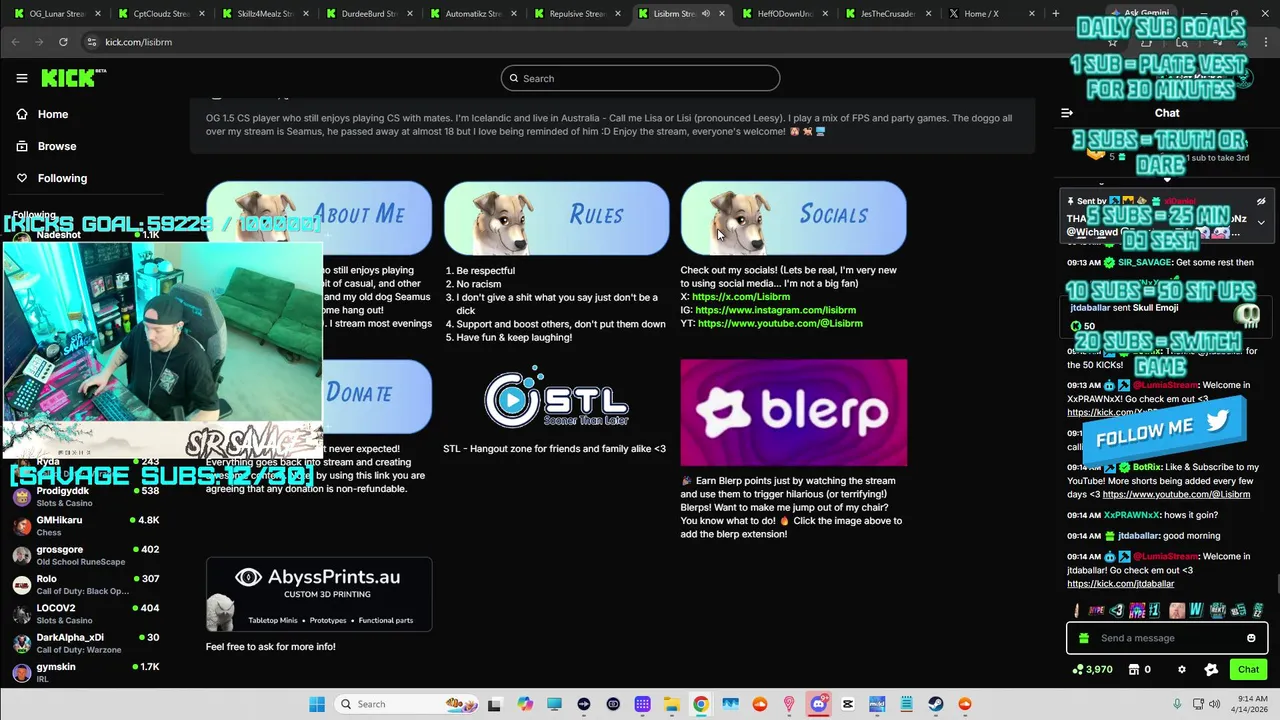Image resolution: width=1280 pixels, height=720 pixels.
Task: Open youtube.com/@Lisibrm link in chat
Action: [x=1176, y=494]
